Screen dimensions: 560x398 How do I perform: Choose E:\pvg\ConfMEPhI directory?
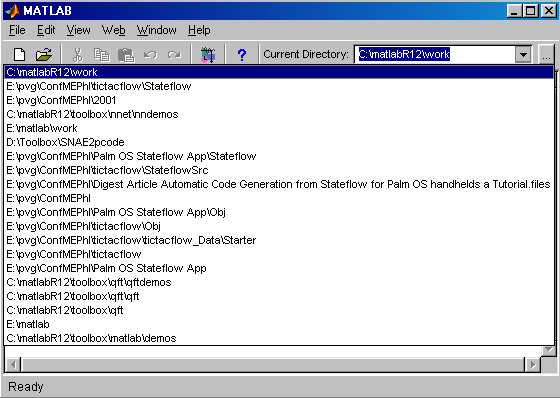point(279,198)
